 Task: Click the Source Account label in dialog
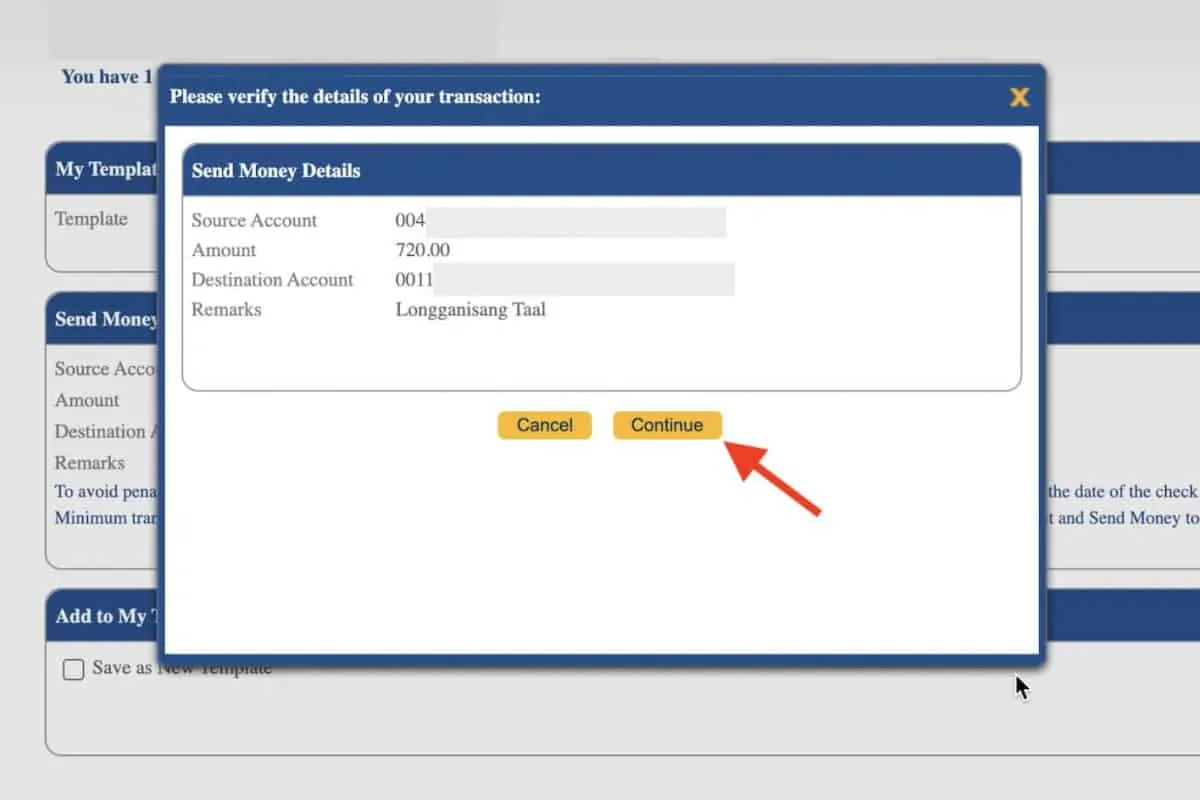click(x=254, y=221)
